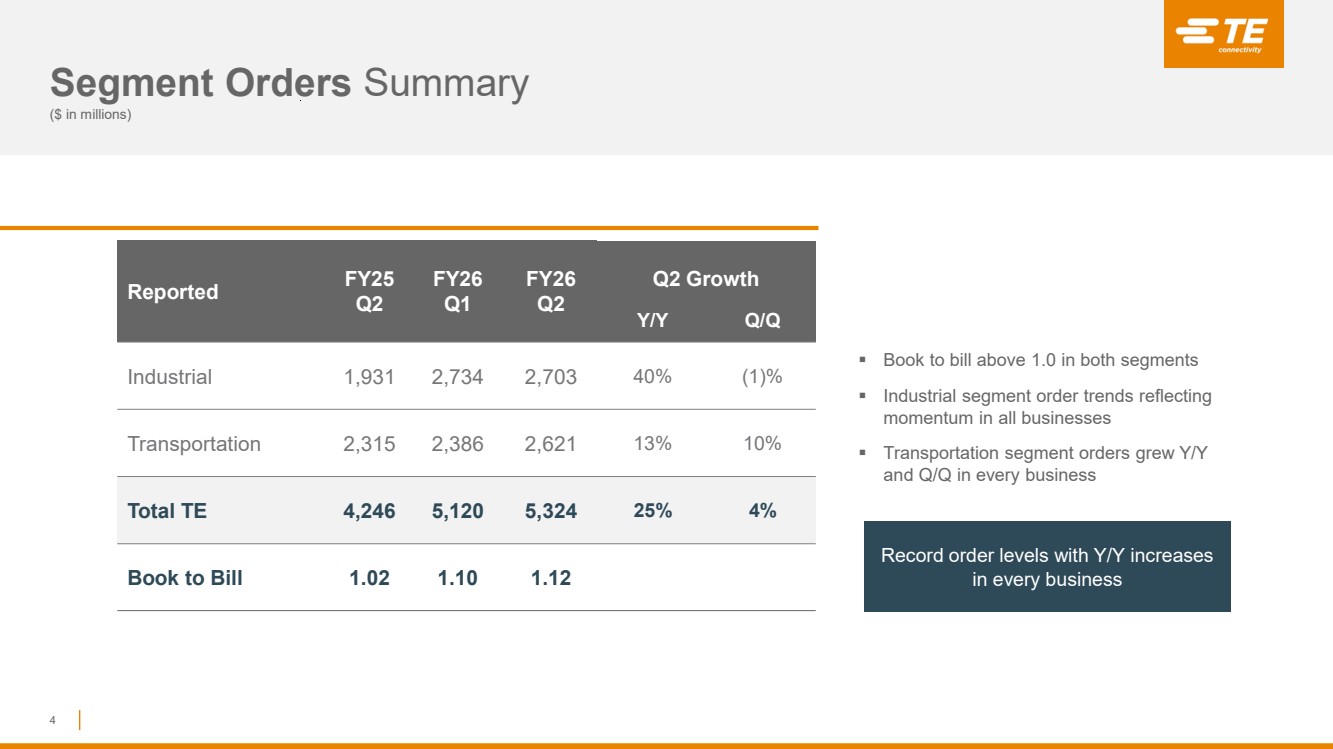Image resolution: width=1333 pixels, height=749 pixels.
Task: Select the ($ in millions) subtitle
Action: [90, 115]
